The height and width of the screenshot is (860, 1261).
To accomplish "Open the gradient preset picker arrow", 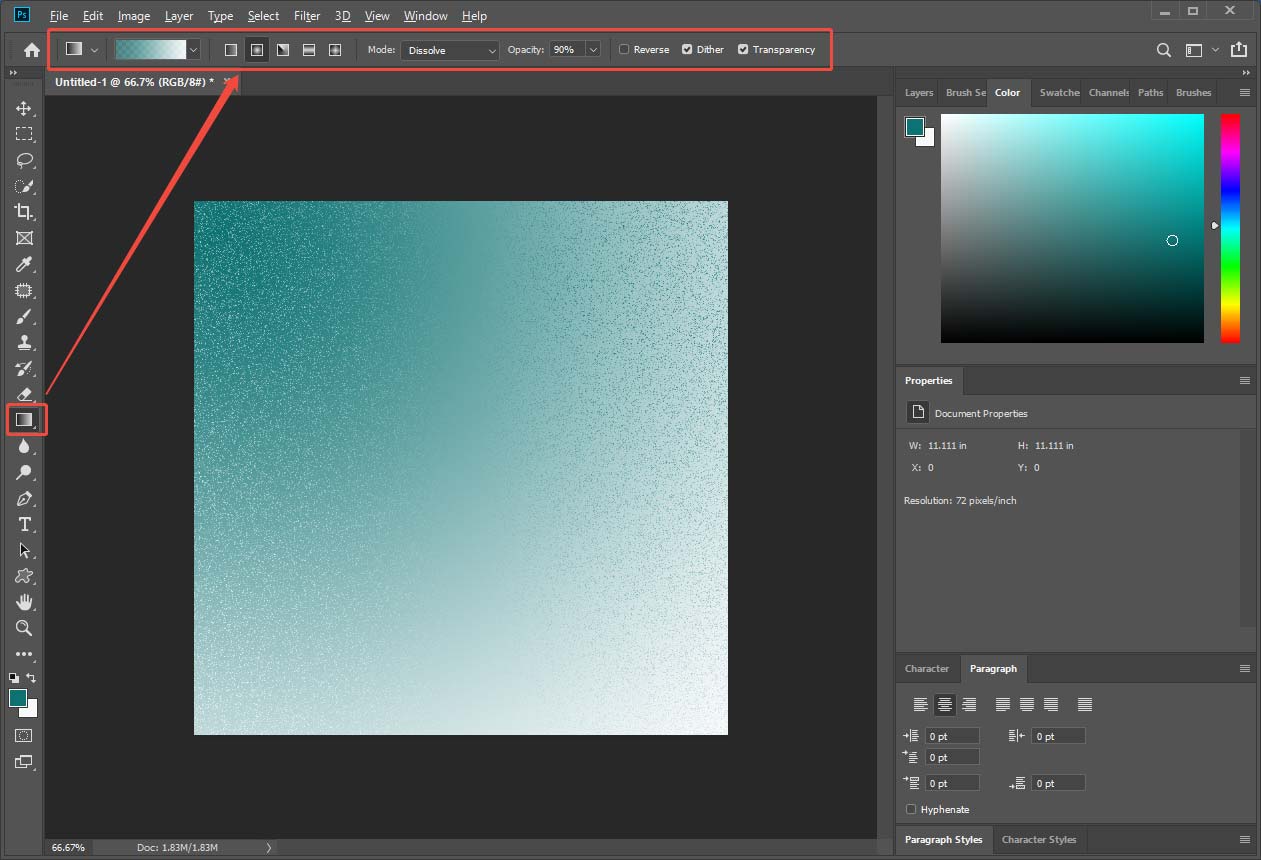I will pyautogui.click(x=193, y=49).
